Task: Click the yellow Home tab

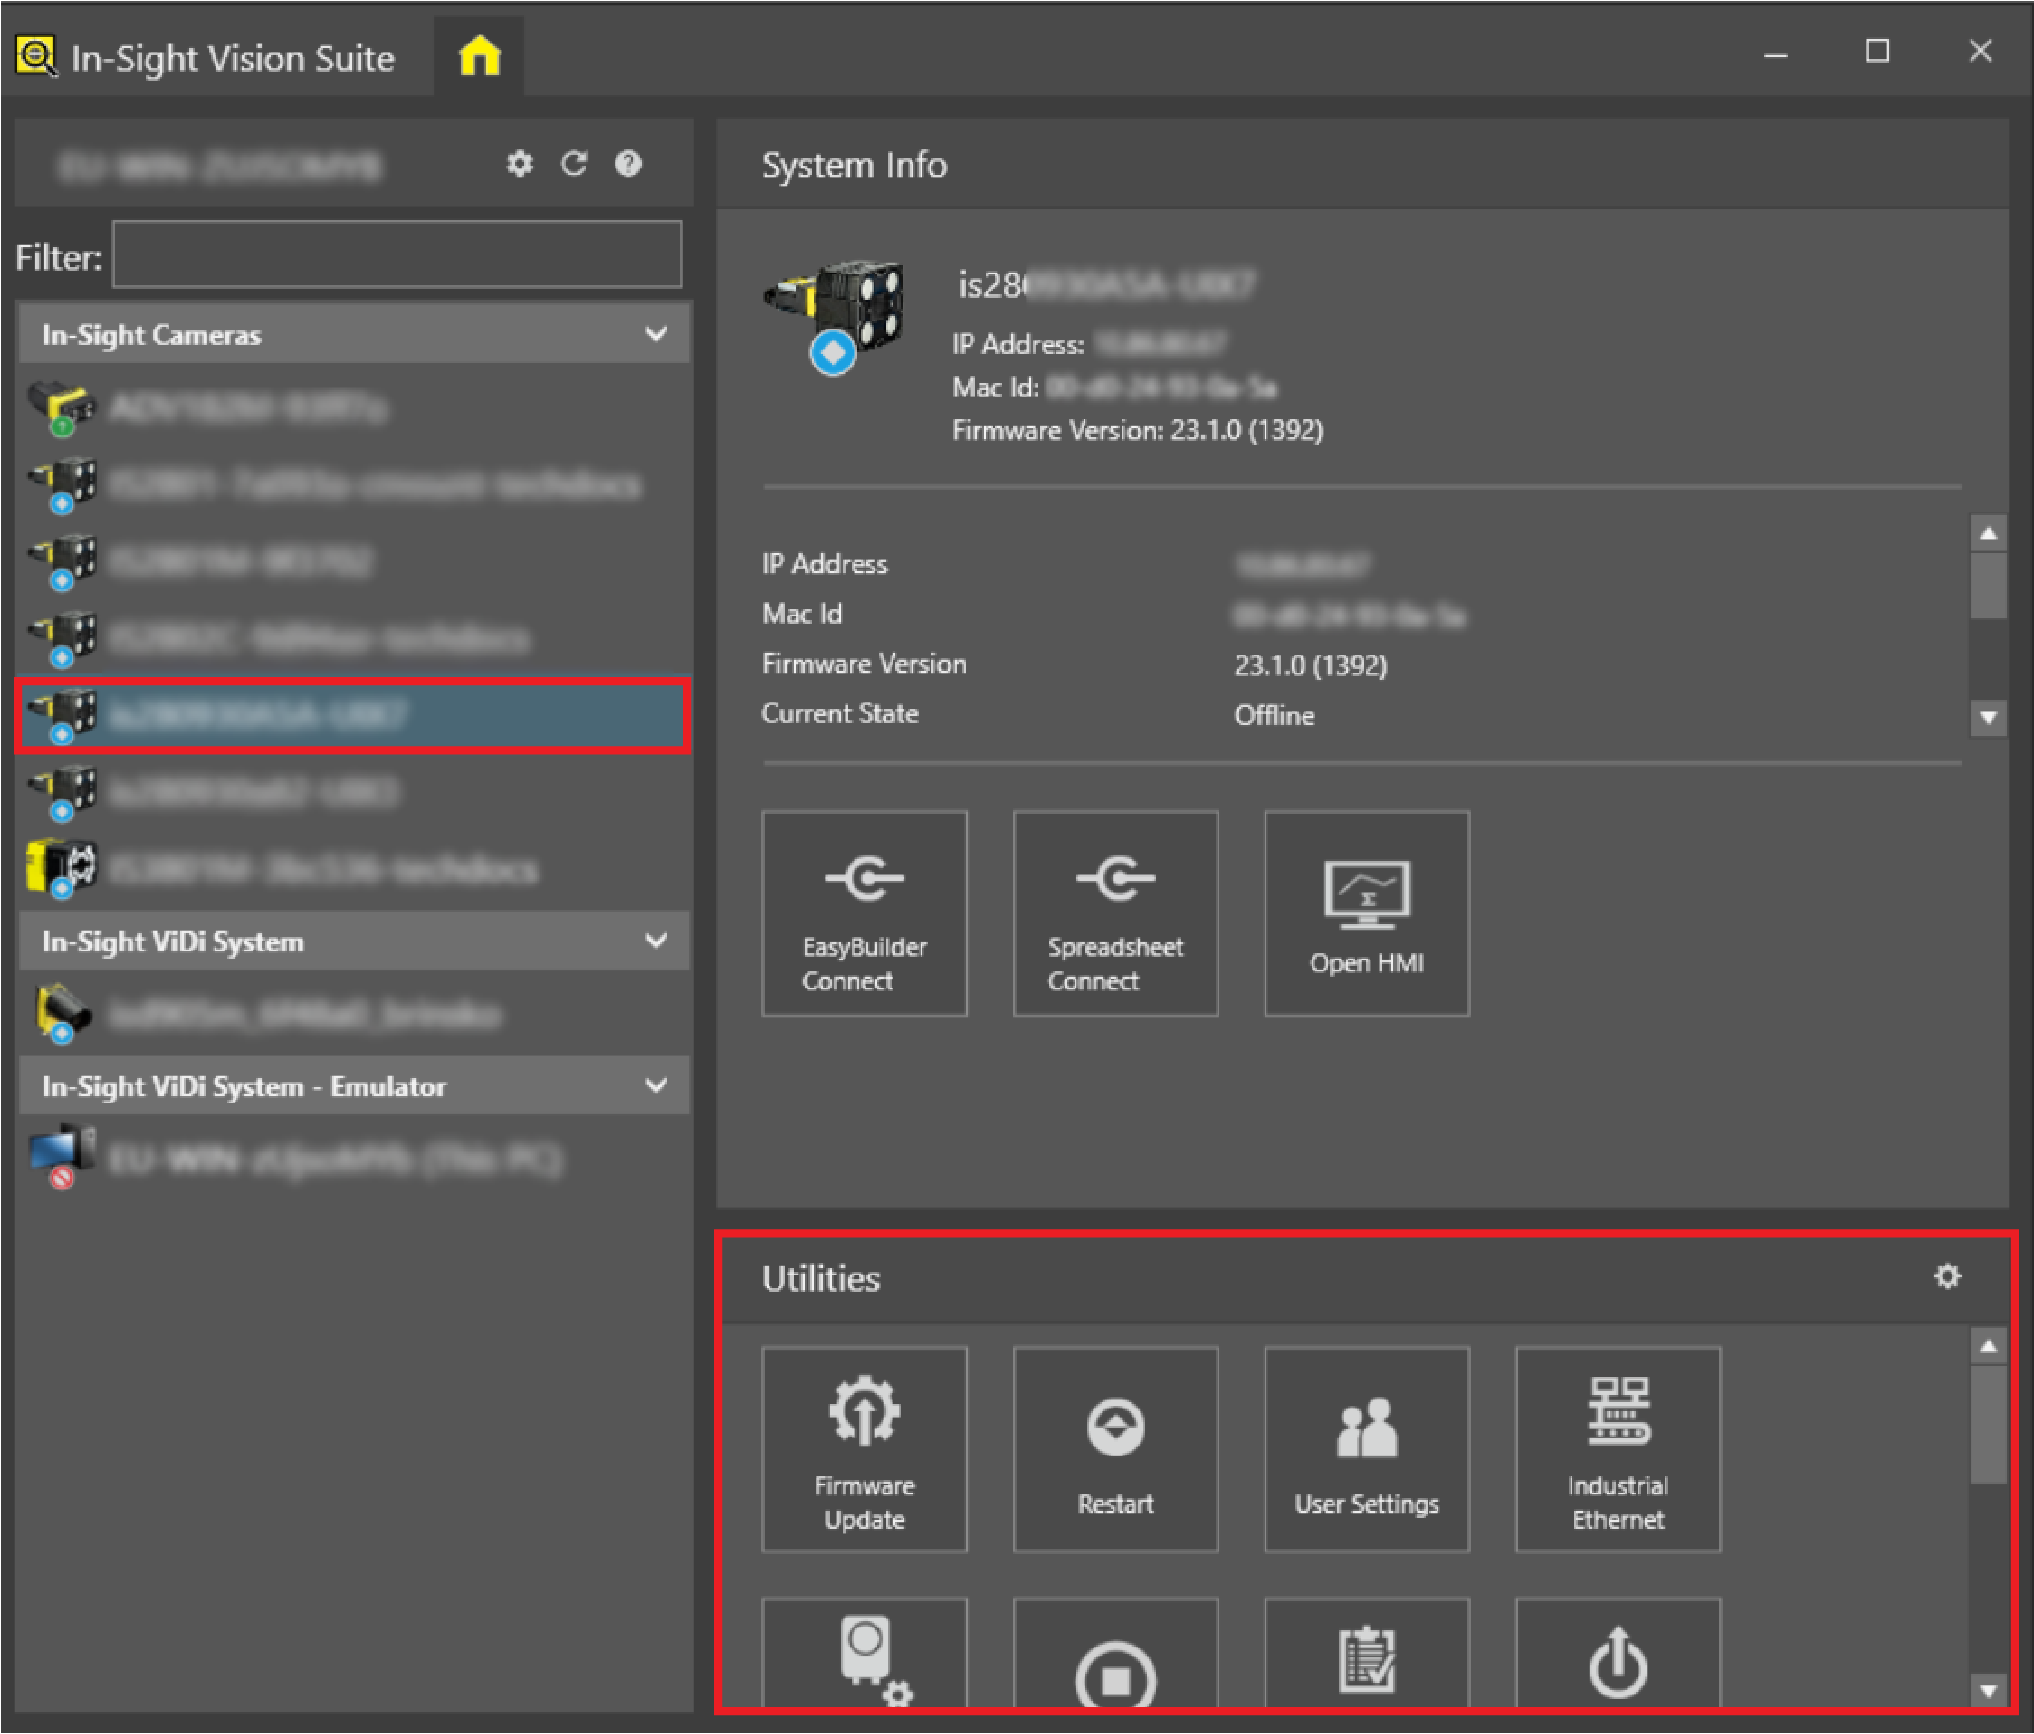Action: coord(479,56)
